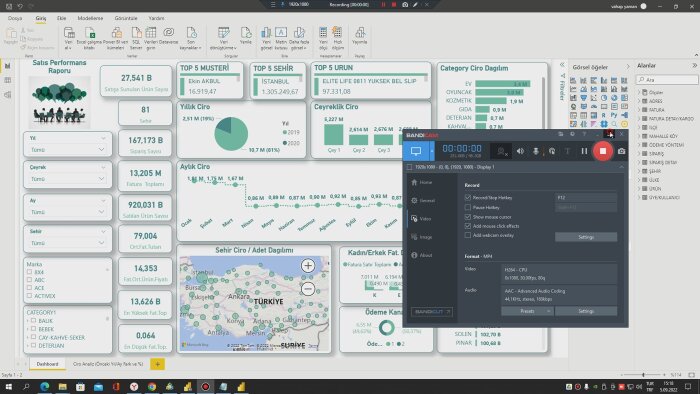Collapse the Alanlar pane double arrow
Screen dimensions: 700x394
click(x=694, y=66)
